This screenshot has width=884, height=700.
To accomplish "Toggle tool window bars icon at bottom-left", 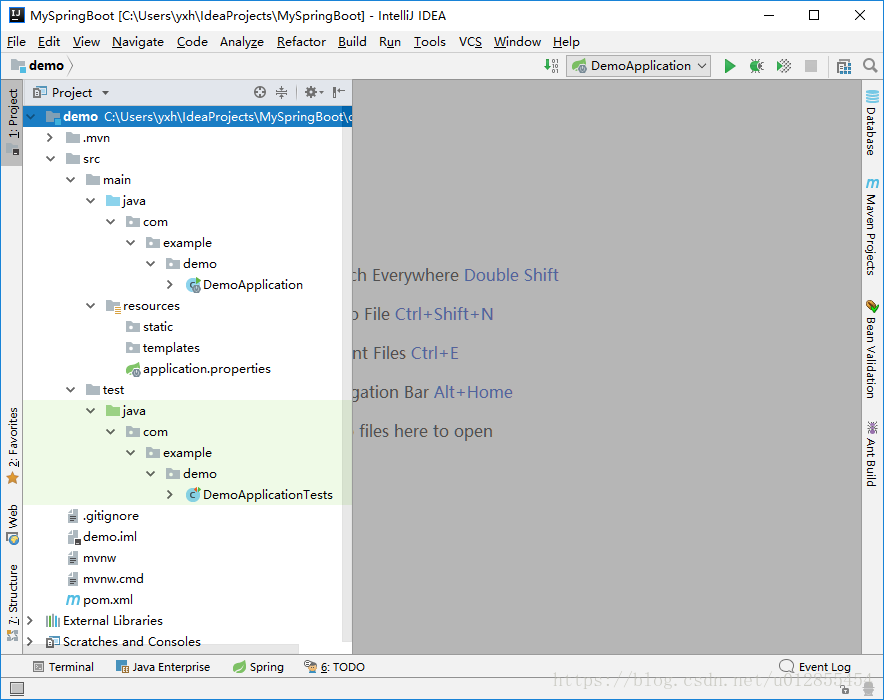I will [17, 688].
